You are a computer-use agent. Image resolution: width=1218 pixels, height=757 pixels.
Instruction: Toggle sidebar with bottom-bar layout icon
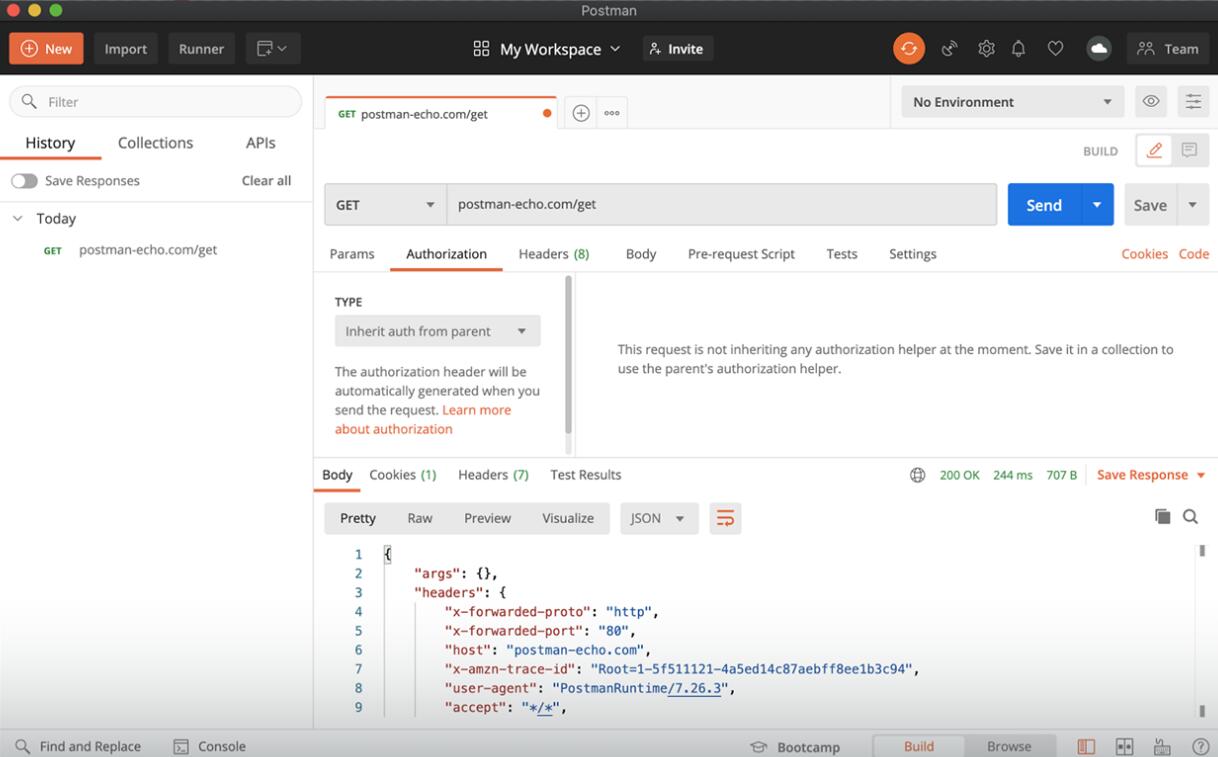[1086, 746]
